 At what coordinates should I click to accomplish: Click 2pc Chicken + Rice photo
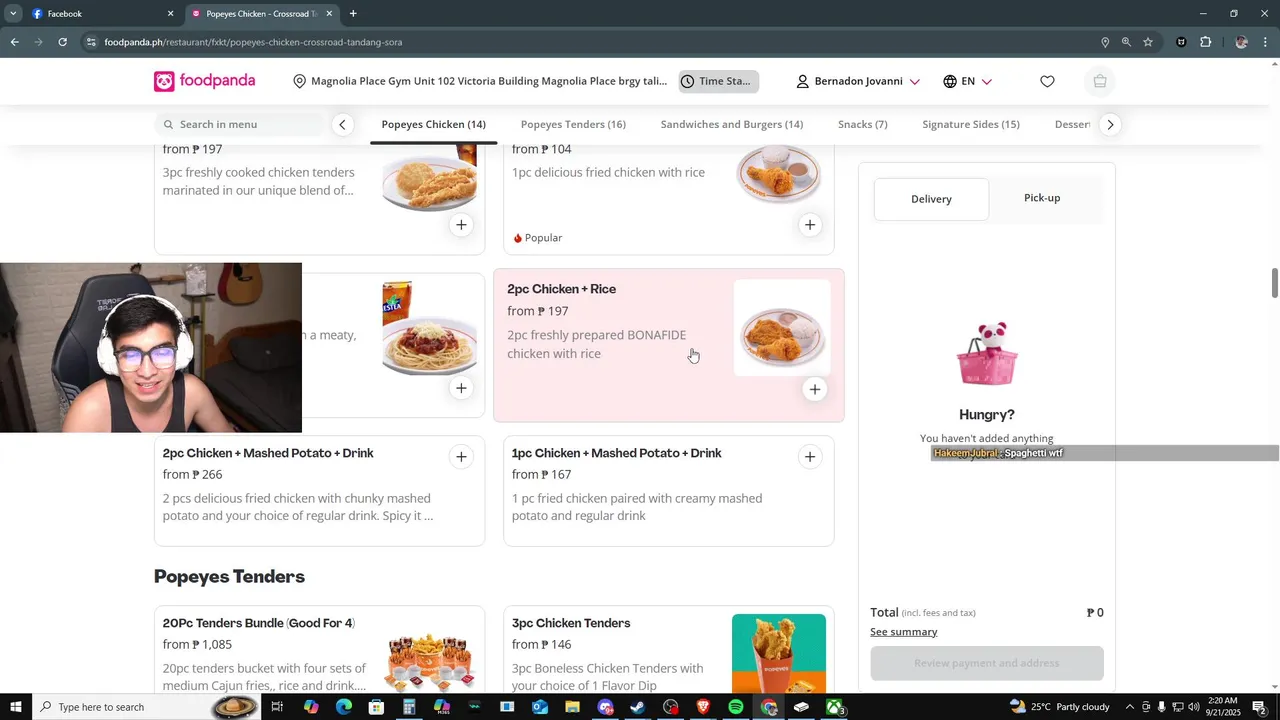[x=782, y=328]
